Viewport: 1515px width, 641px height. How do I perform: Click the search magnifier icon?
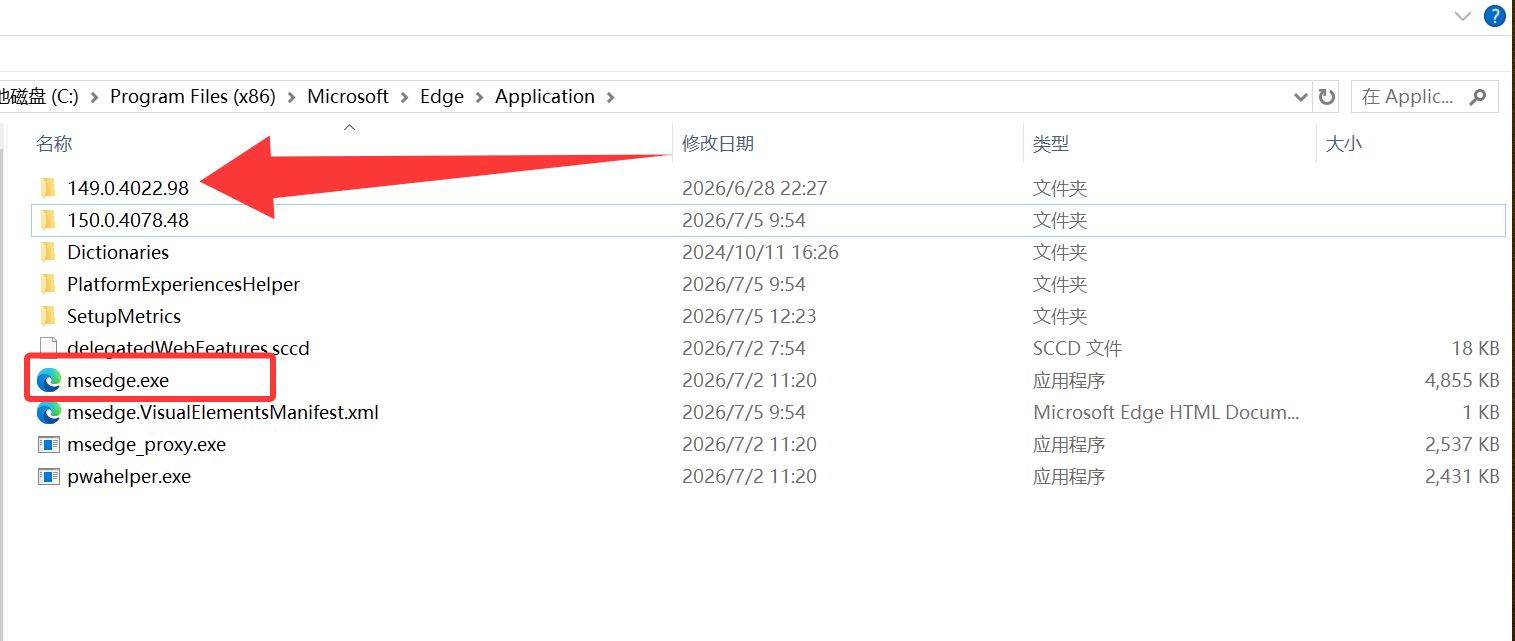1477,97
